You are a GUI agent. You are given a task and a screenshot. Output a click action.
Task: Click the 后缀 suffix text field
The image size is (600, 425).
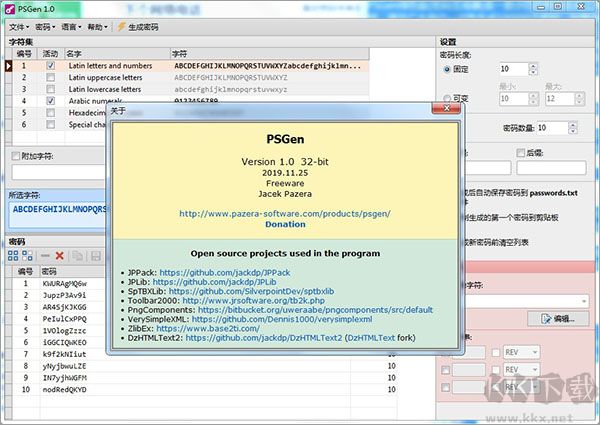(x=551, y=168)
